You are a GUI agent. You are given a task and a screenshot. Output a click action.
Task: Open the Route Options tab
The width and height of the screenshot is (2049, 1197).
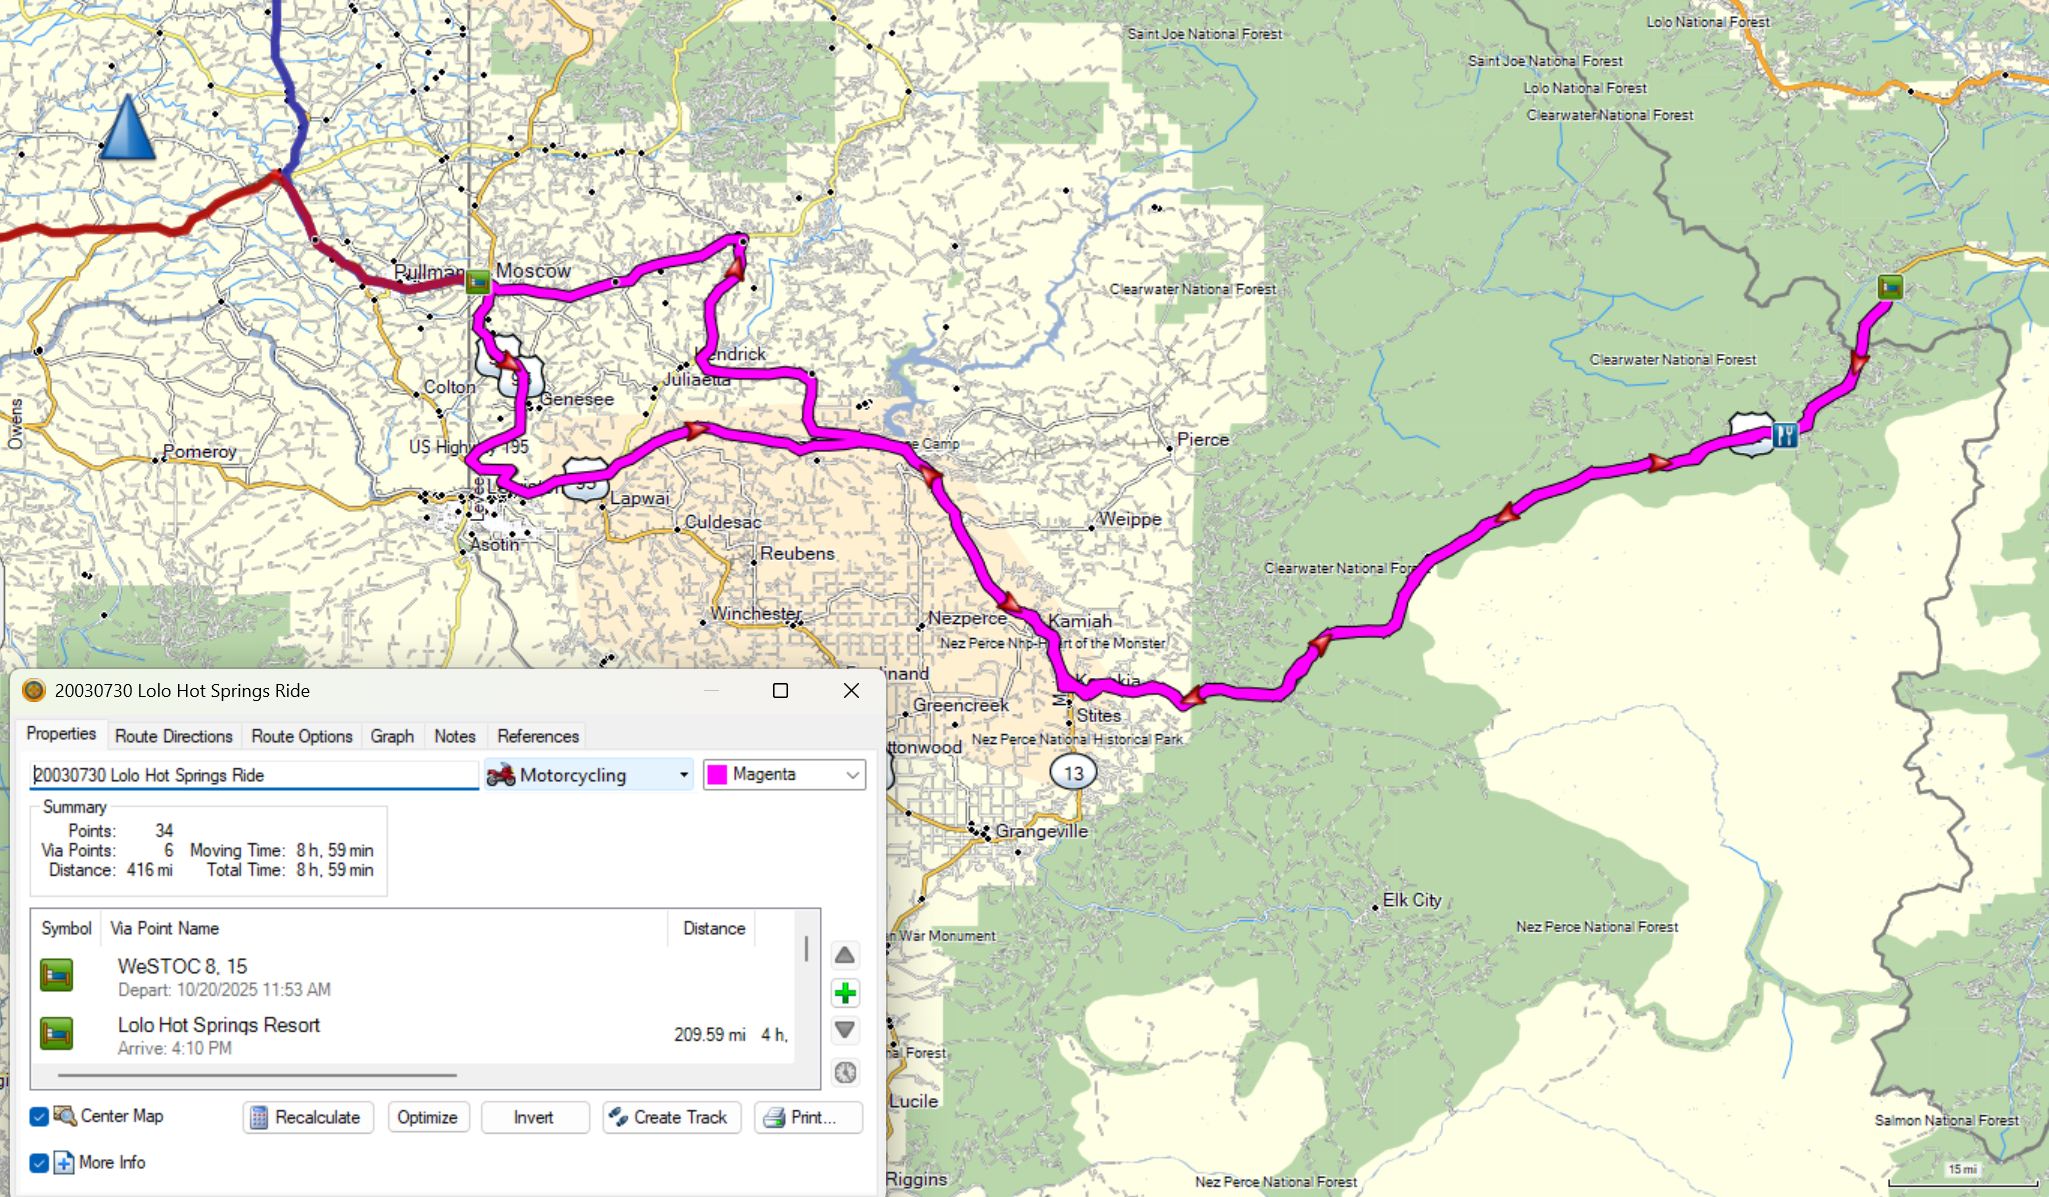point(301,736)
